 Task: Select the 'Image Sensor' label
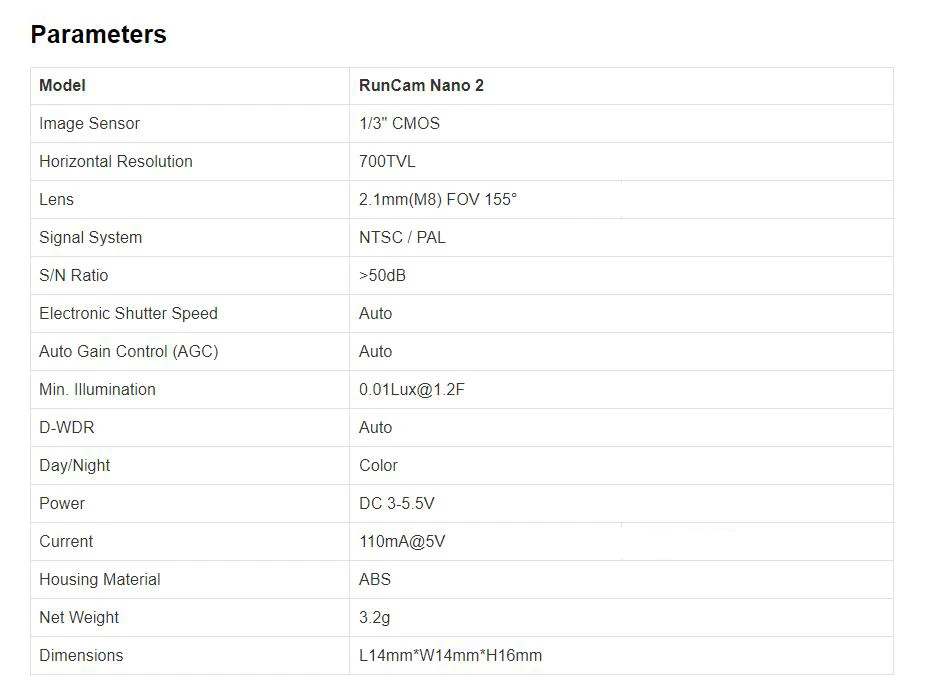[x=90, y=123]
